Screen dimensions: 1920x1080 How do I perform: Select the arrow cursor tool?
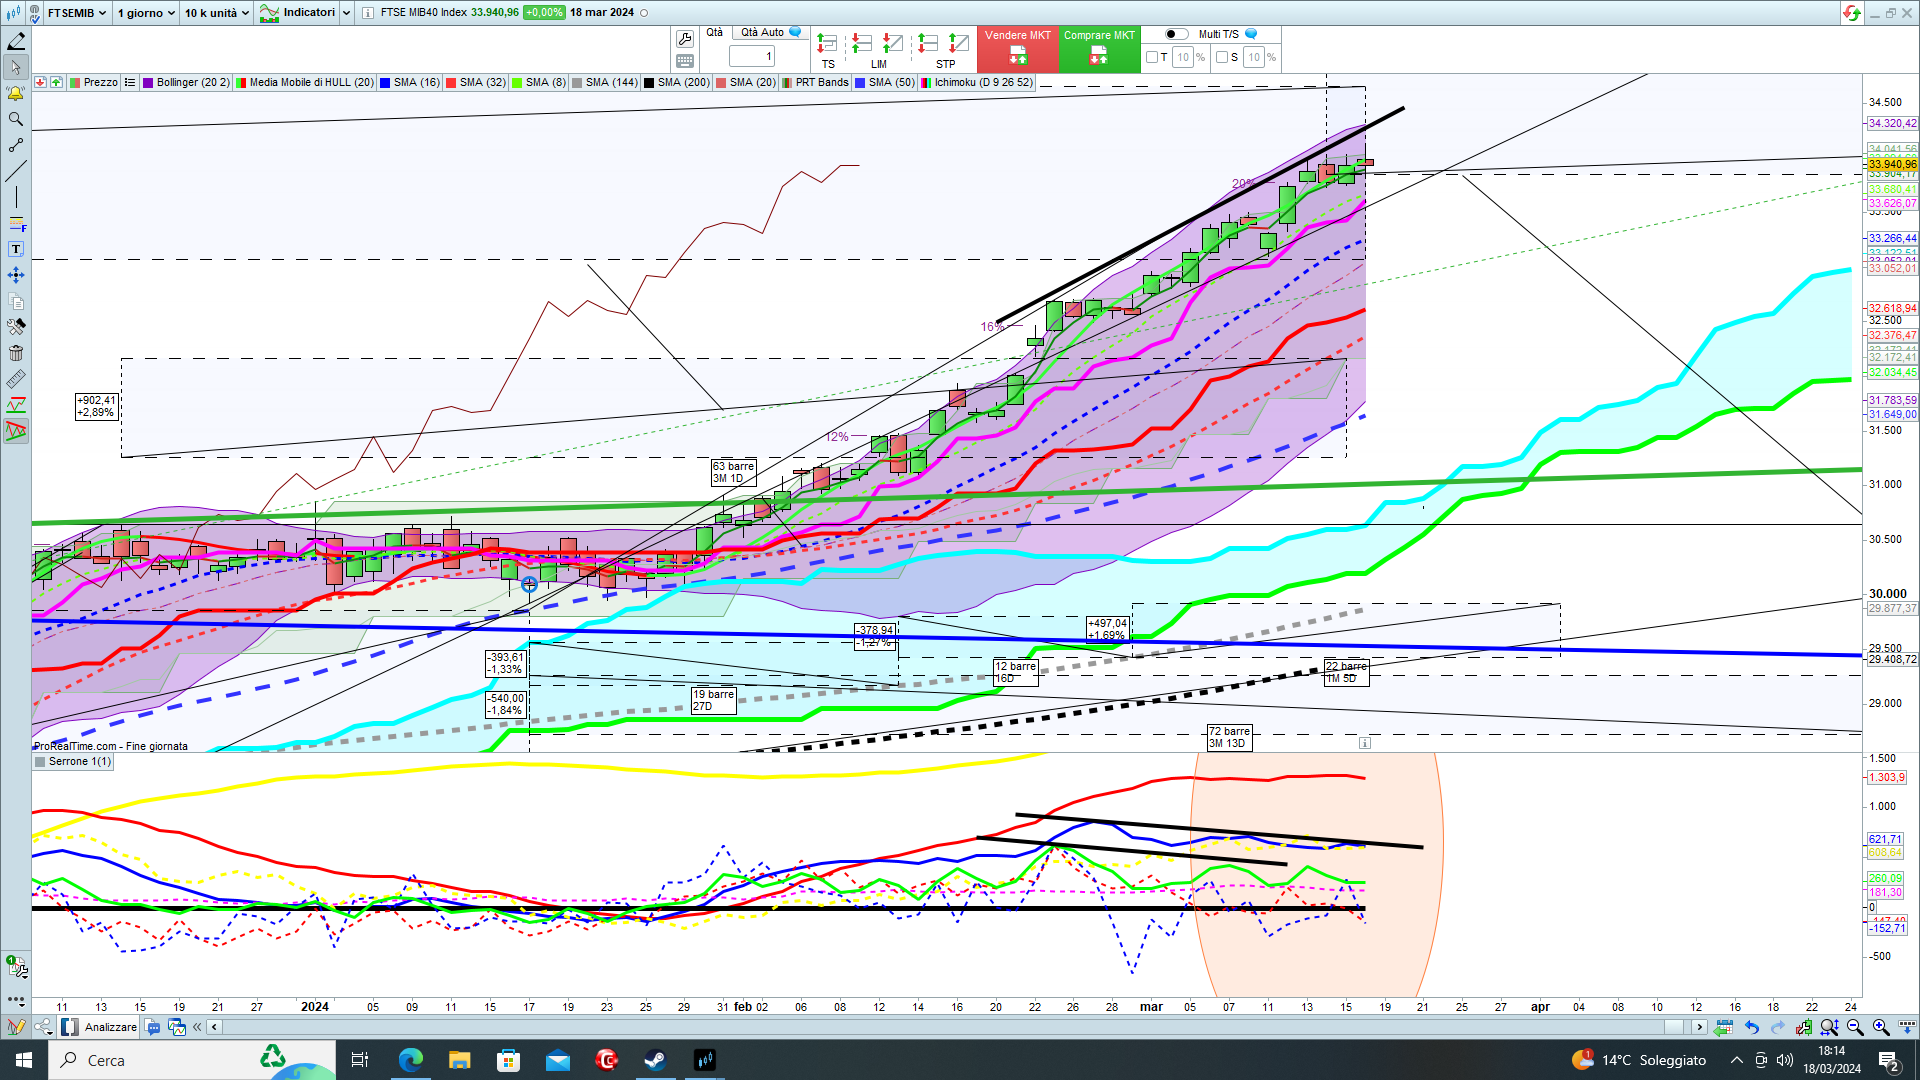coord(16,68)
